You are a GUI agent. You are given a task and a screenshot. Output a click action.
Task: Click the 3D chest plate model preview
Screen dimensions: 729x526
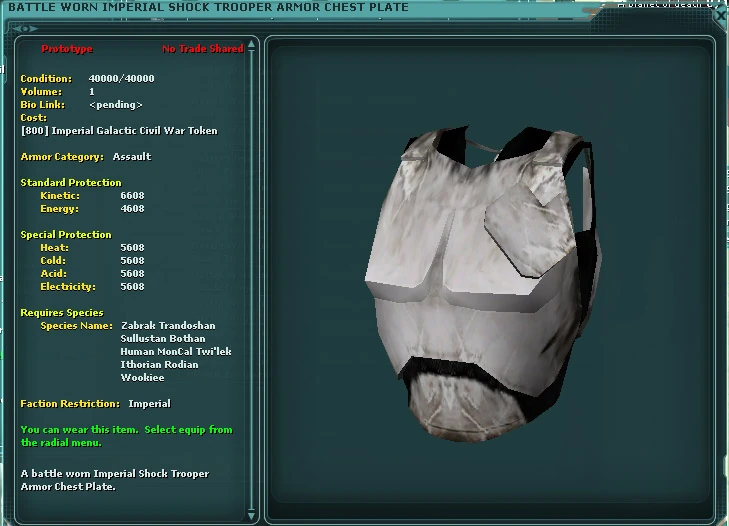(484, 284)
